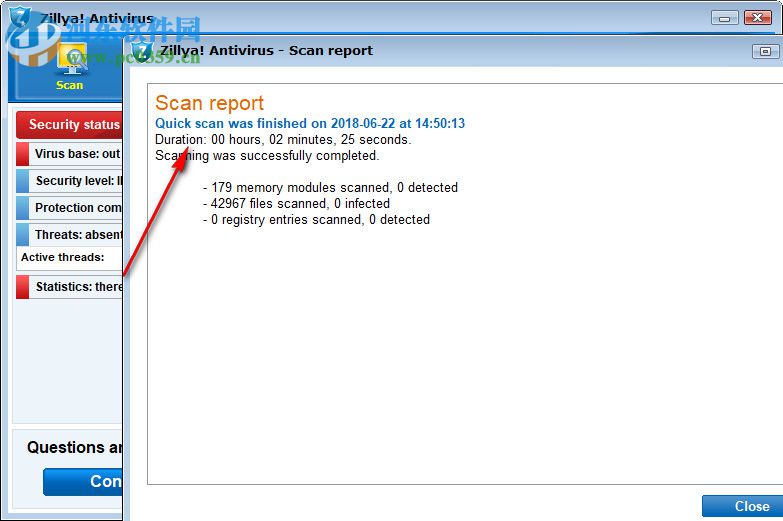The width and height of the screenshot is (783, 521).
Task: Click the Quick scan finished date line
Action: (x=310, y=123)
